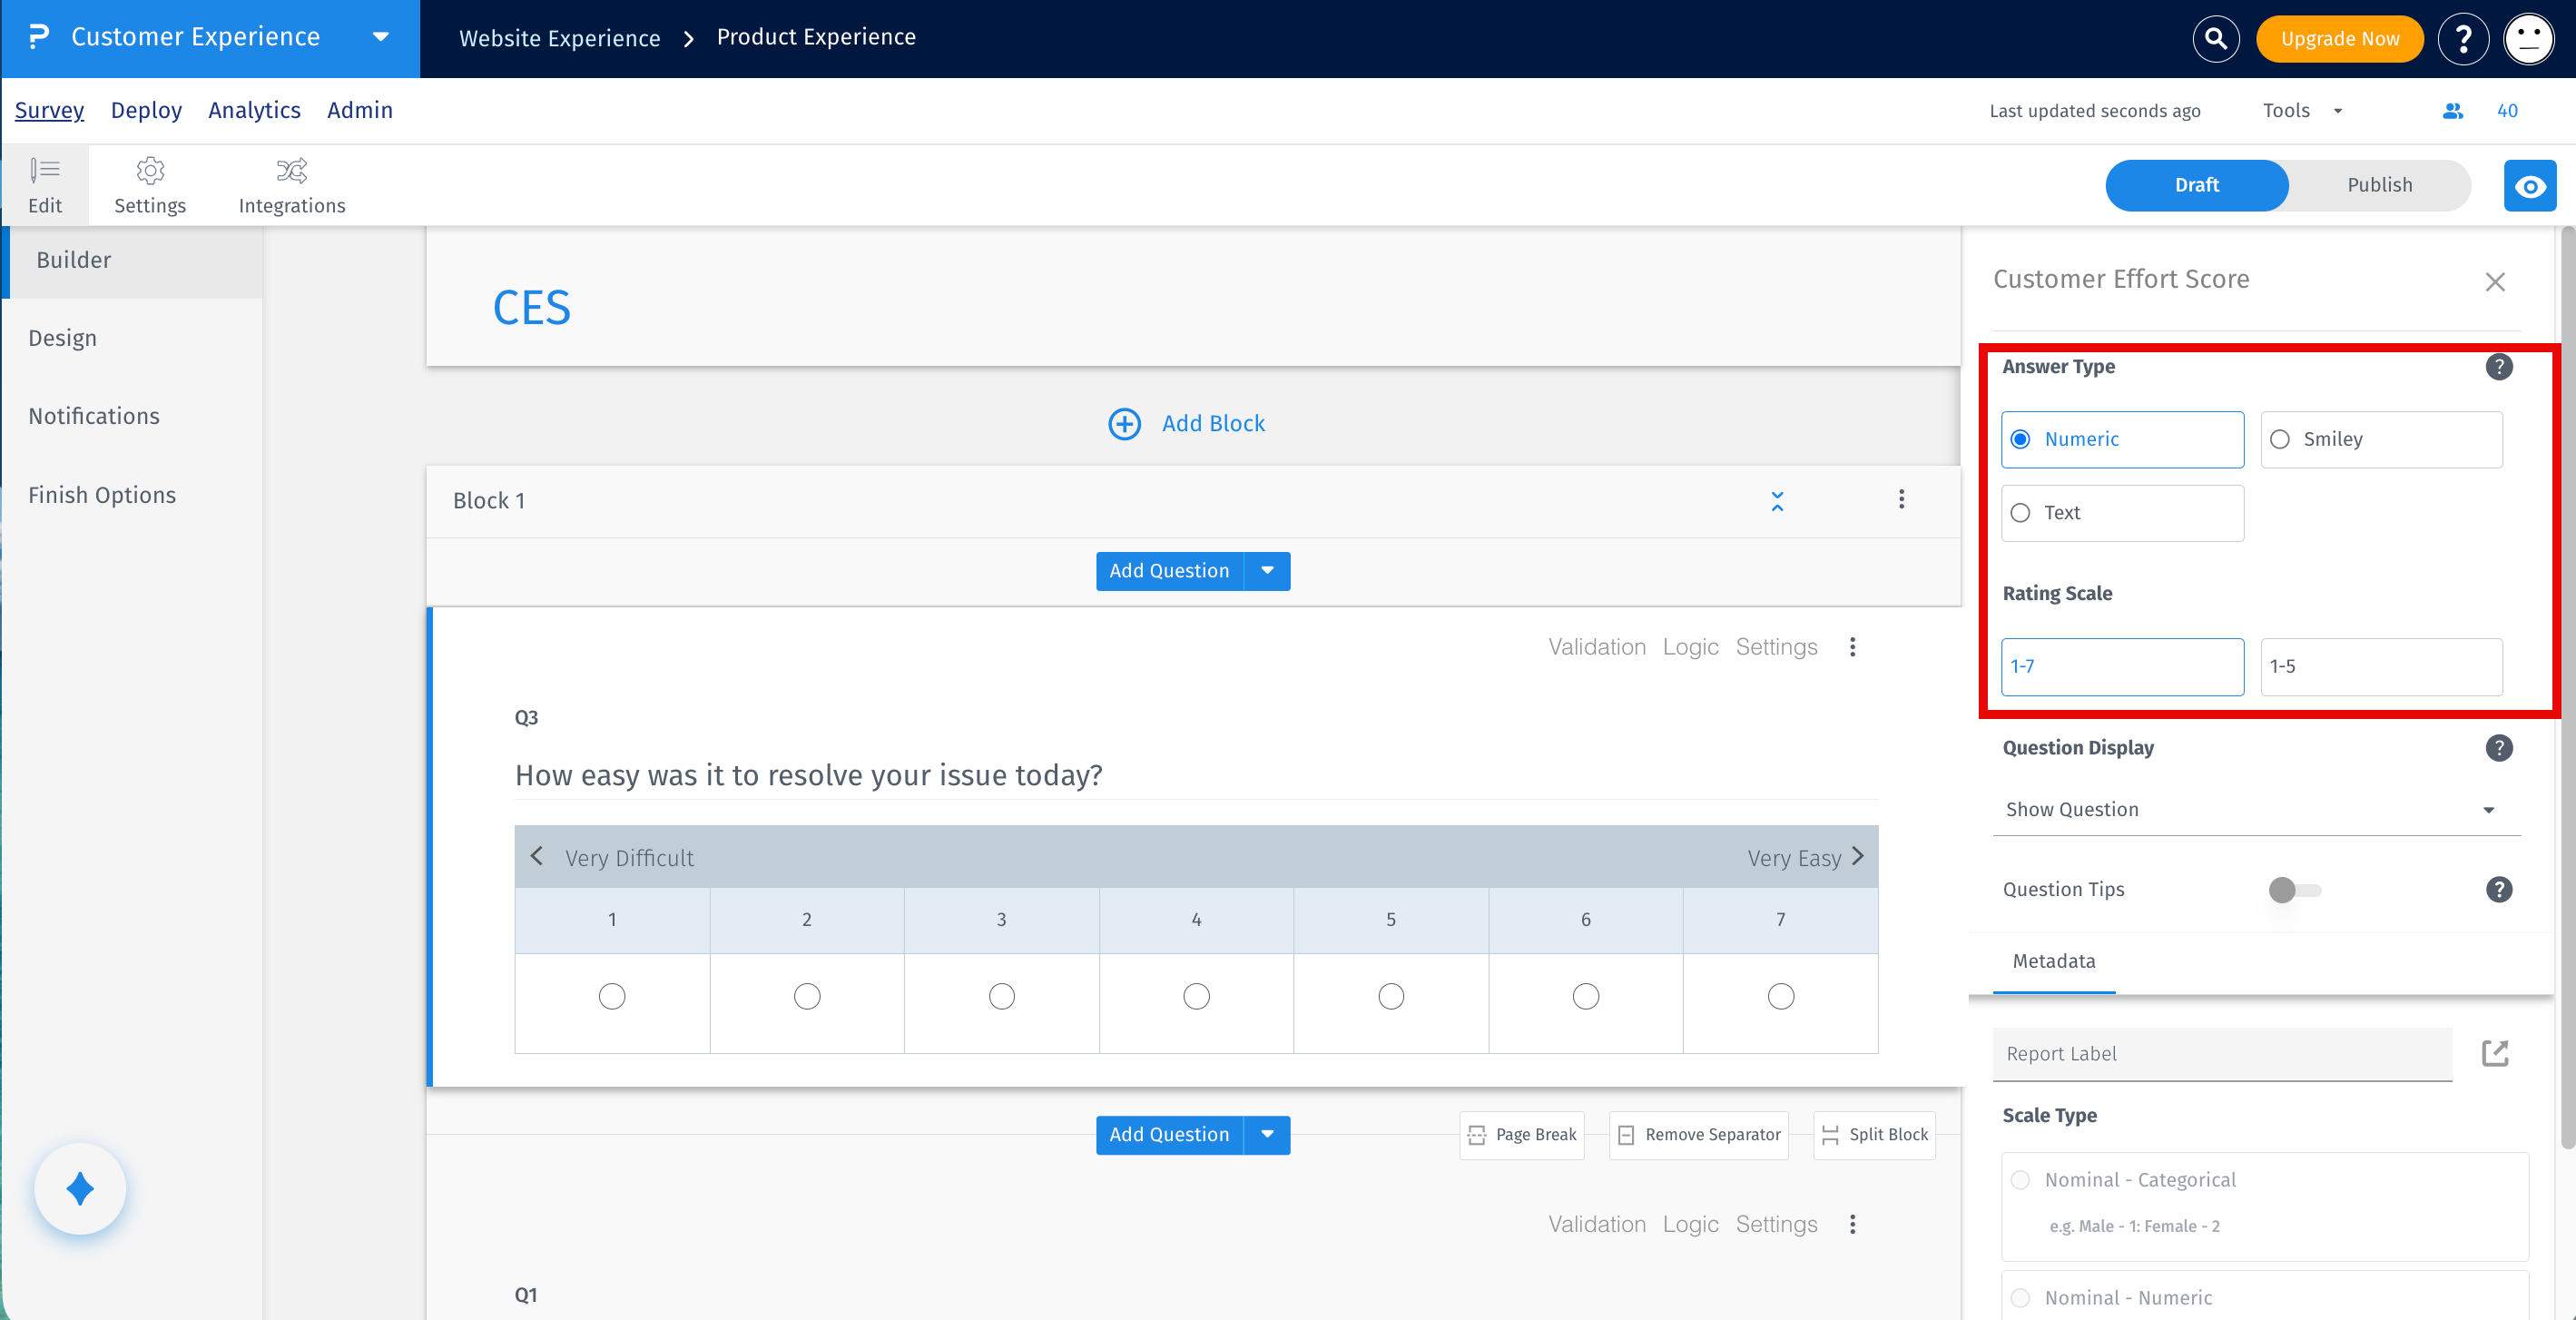Open the search magnifier icon

coord(2215,39)
